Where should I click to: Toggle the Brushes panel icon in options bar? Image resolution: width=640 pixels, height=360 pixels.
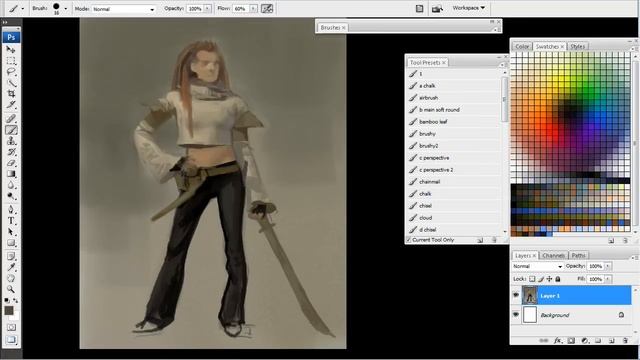coord(419,8)
